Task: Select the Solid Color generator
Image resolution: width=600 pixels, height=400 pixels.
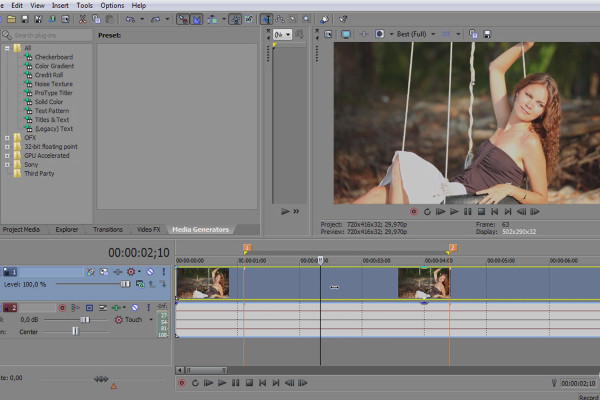Action: pos(49,102)
